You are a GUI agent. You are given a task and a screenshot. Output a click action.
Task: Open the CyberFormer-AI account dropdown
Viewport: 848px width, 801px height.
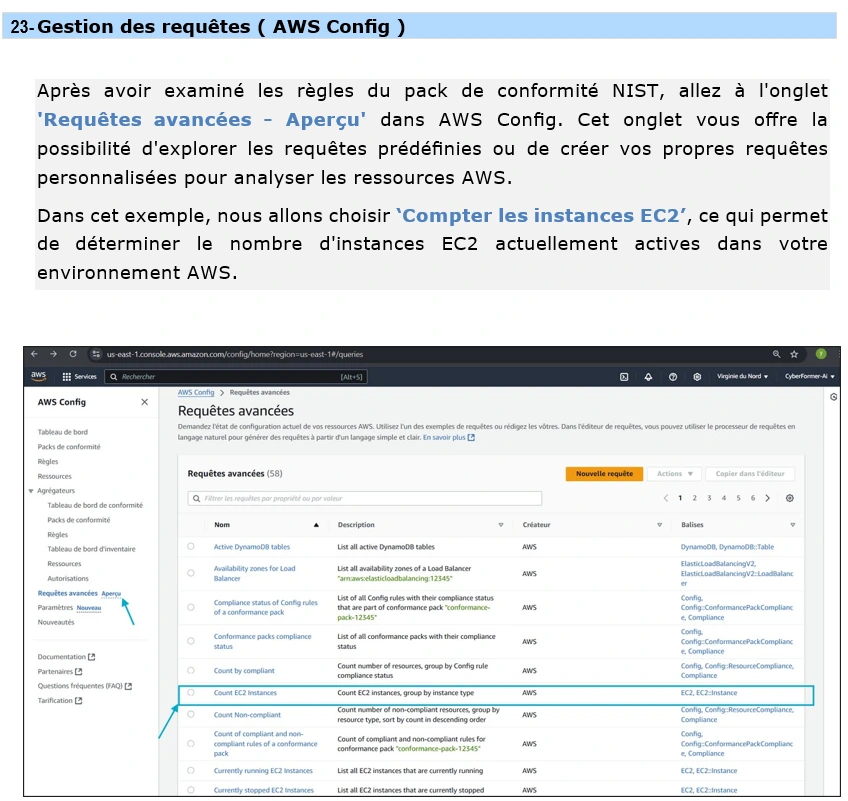pyautogui.click(x=810, y=376)
